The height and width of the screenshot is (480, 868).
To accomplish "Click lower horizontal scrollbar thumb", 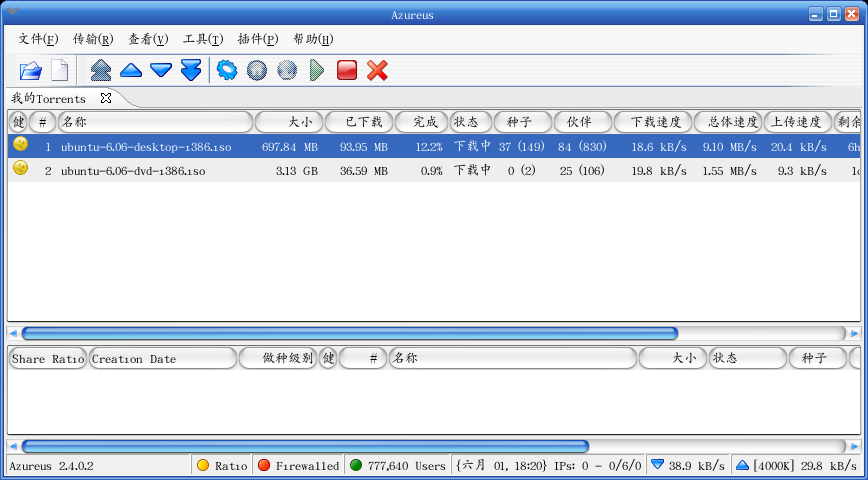I will (x=305, y=446).
